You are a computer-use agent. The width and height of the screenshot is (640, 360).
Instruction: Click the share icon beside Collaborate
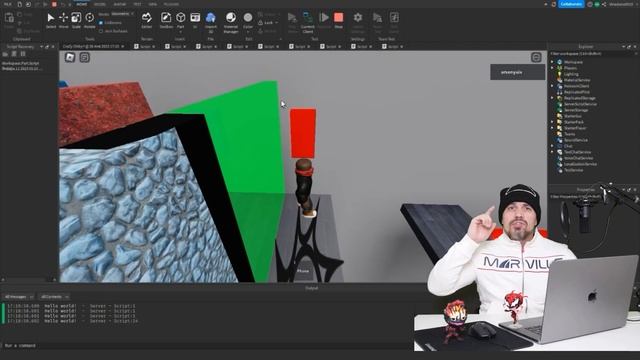(x=604, y=4)
